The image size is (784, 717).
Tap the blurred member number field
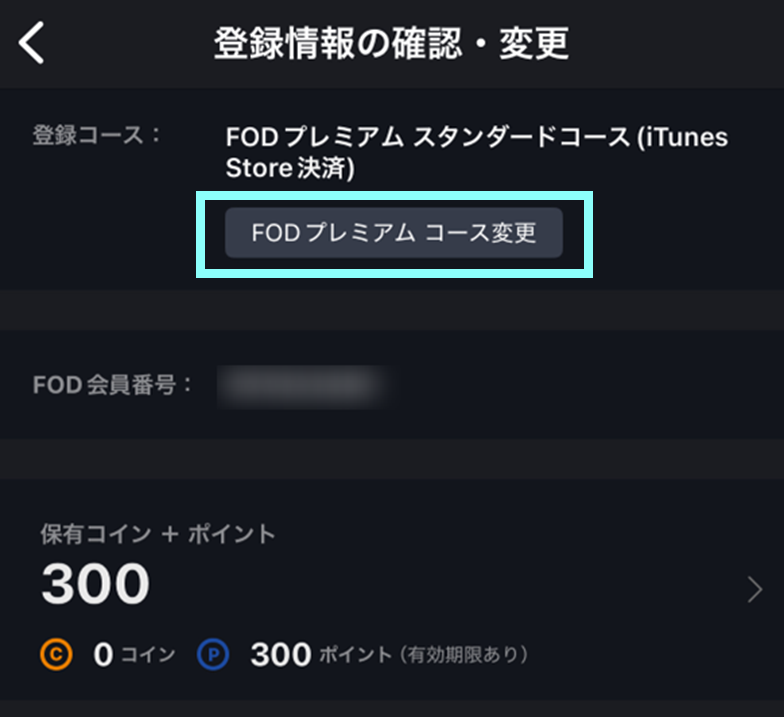[303, 385]
